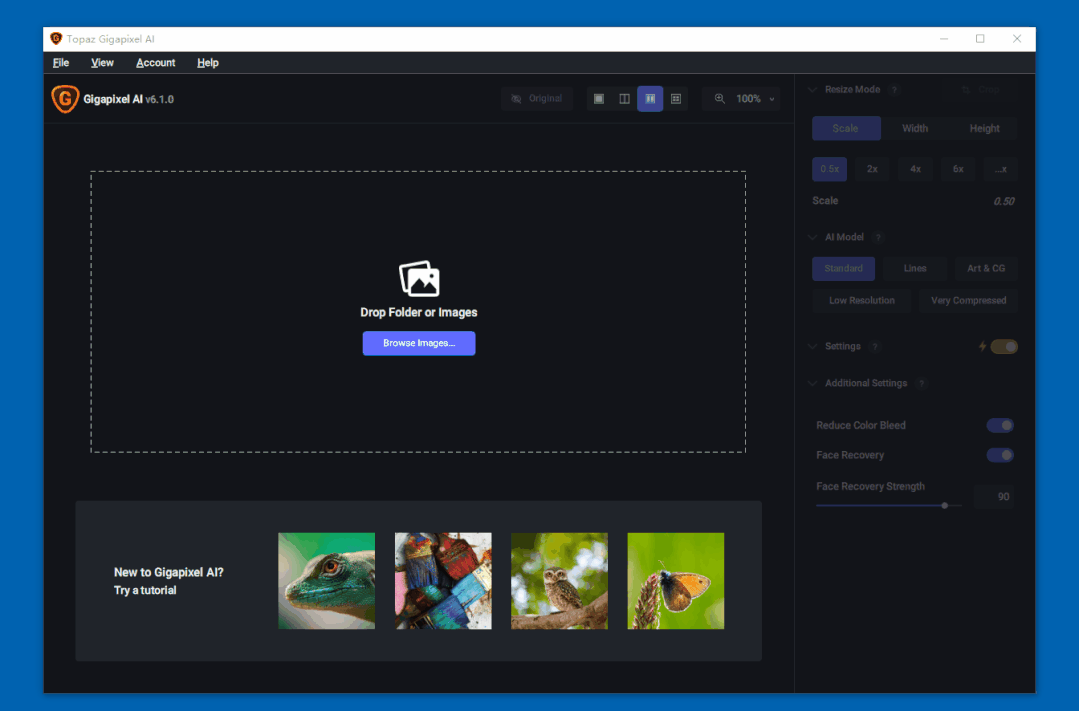The width and height of the screenshot is (1079, 711).
Task: Click the image stack icon in drop zone
Action: (419, 279)
